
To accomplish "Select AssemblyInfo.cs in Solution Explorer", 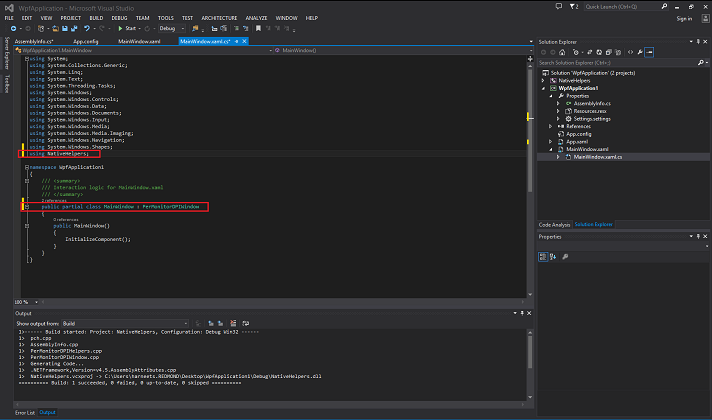I will (x=592, y=104).
